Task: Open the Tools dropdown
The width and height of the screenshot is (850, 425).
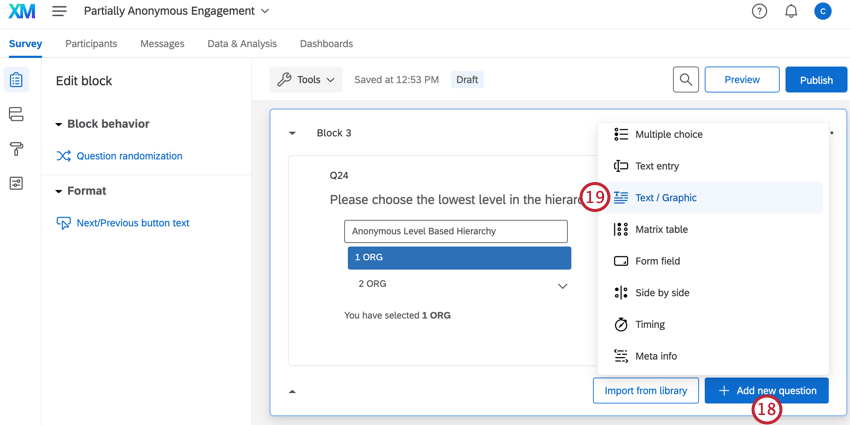Action: tap(306, 80)
